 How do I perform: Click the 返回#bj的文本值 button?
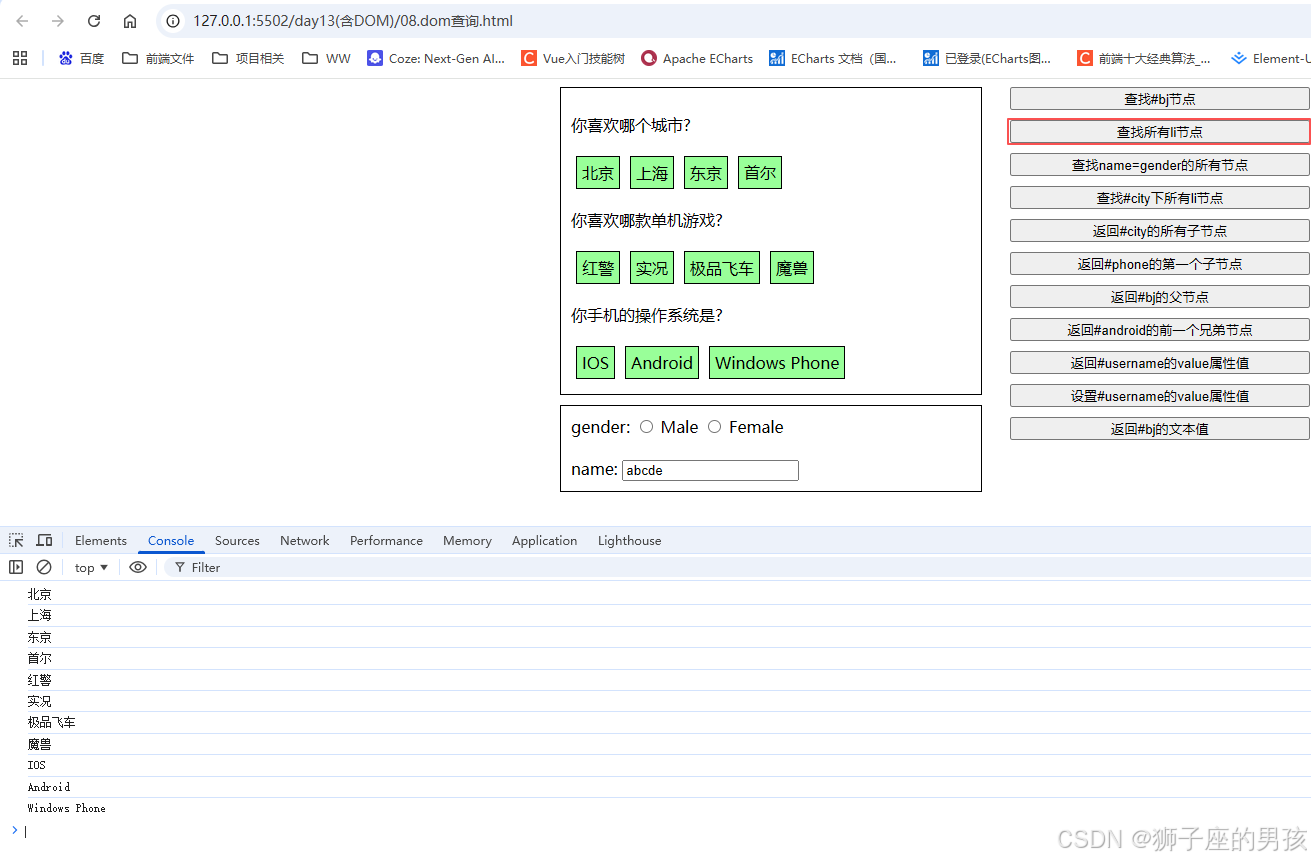click(x=1159, y=428)
